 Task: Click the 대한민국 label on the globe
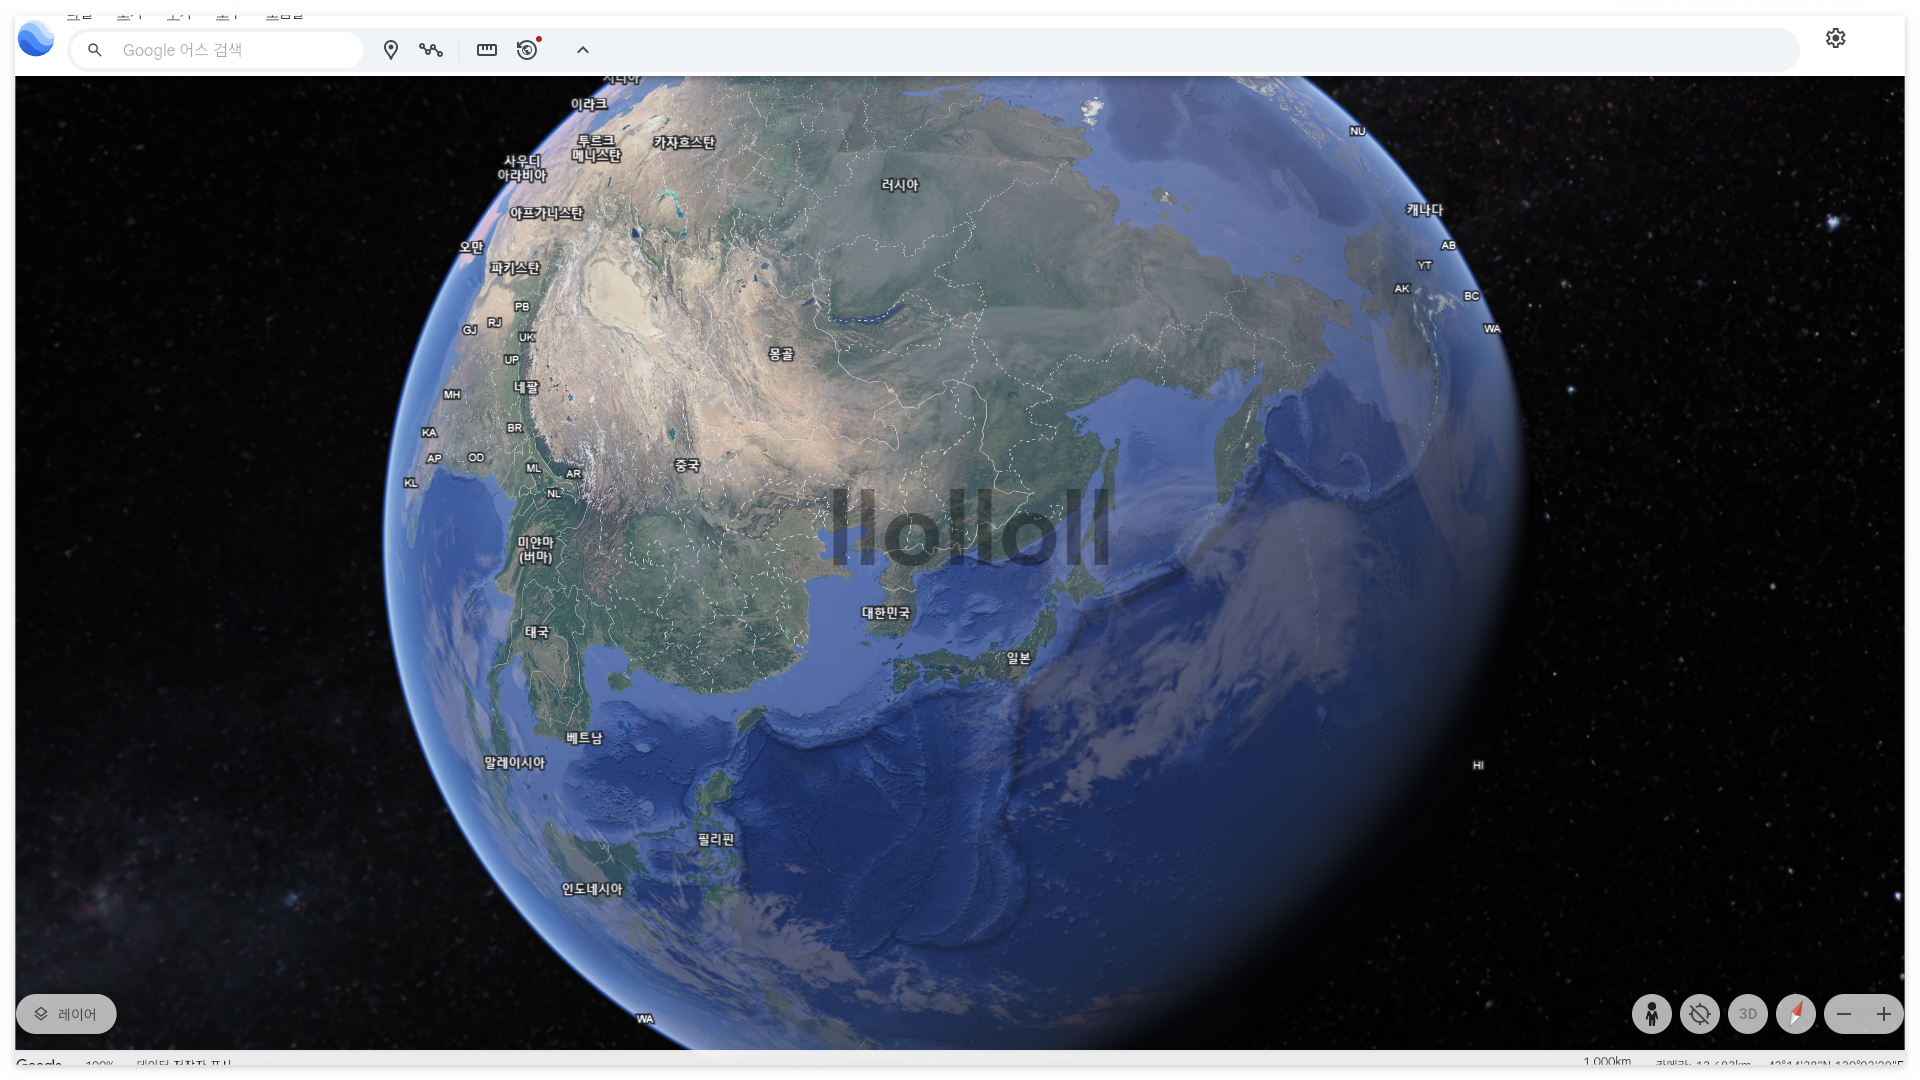click(x=886, y=613)
